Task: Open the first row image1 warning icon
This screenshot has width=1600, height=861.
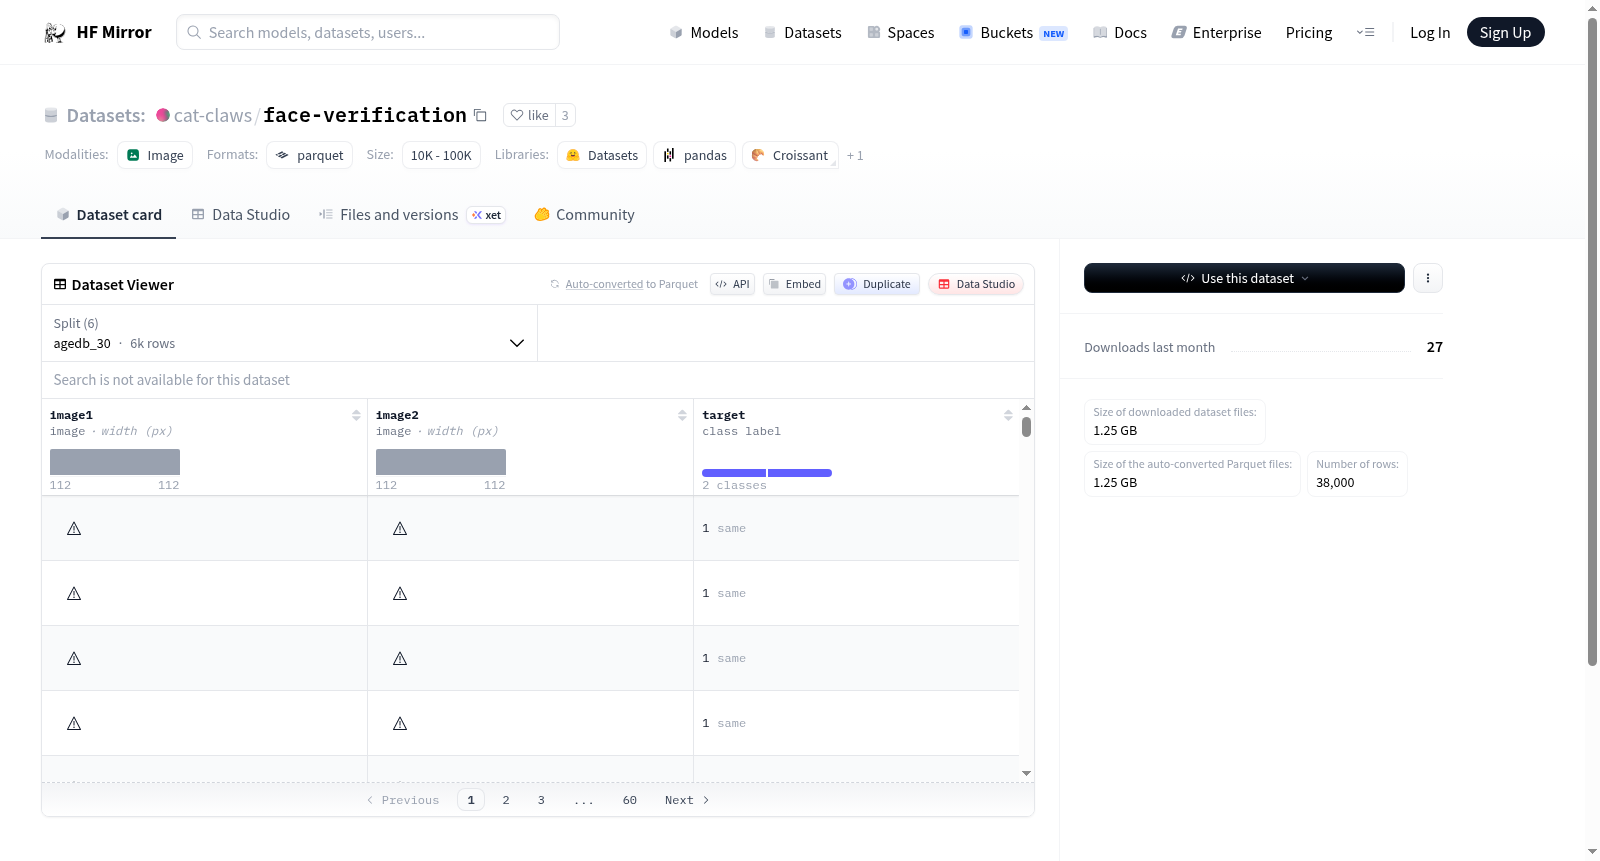Action: pos(74,528)
